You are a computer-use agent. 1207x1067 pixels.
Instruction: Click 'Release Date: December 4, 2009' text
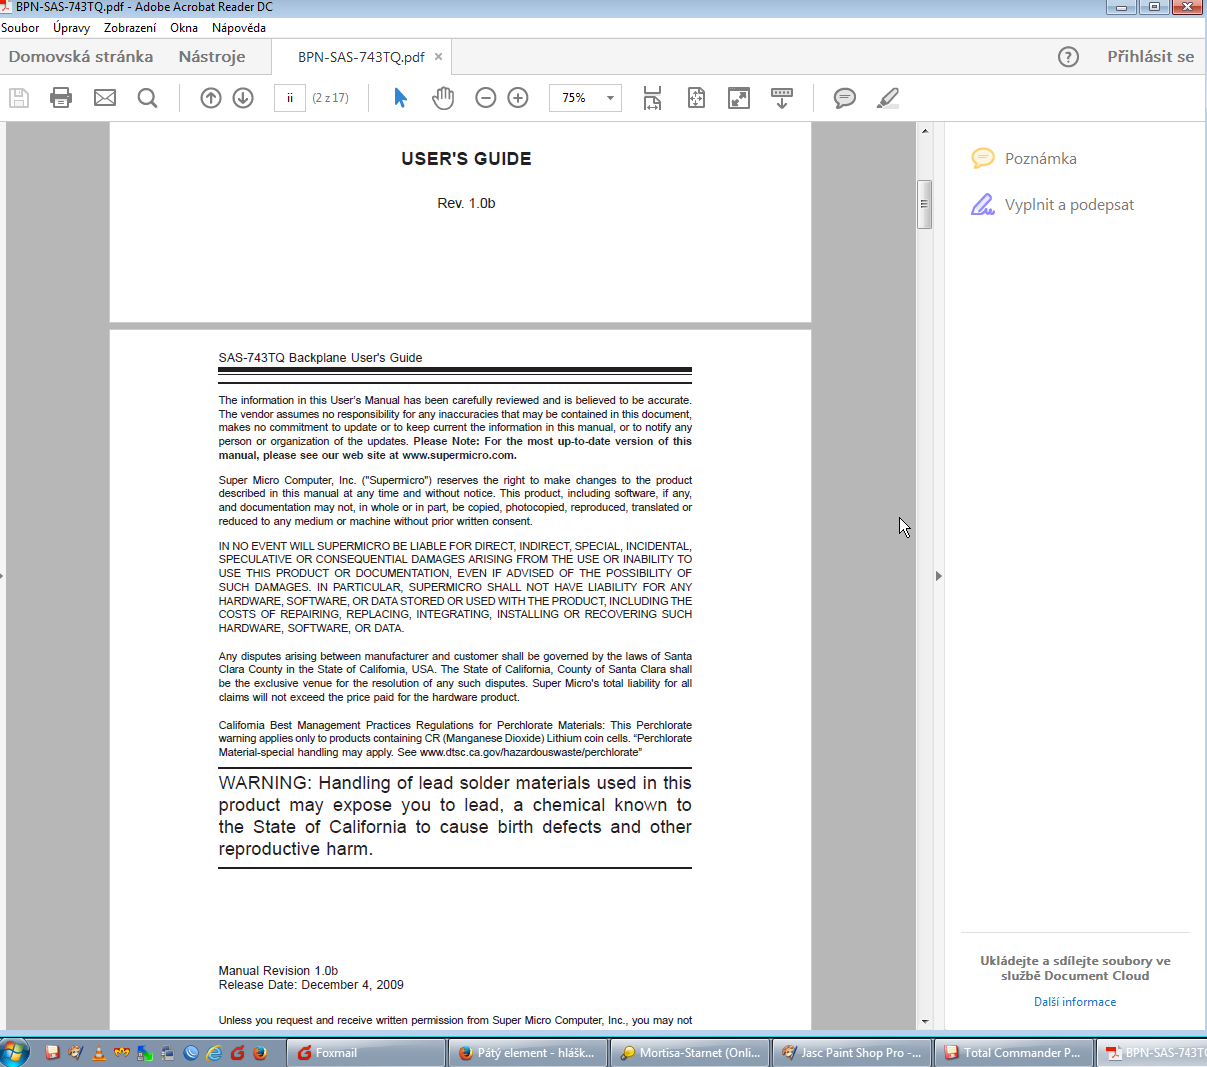[x=311, y=985]
